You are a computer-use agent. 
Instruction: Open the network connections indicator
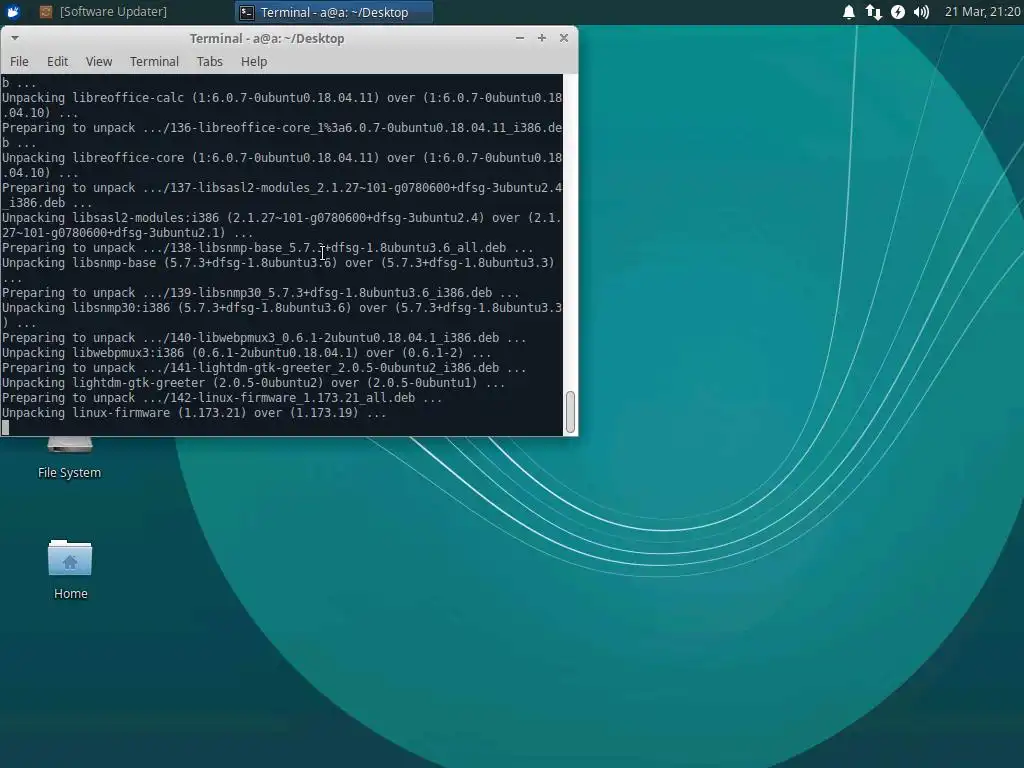point(873,12)
